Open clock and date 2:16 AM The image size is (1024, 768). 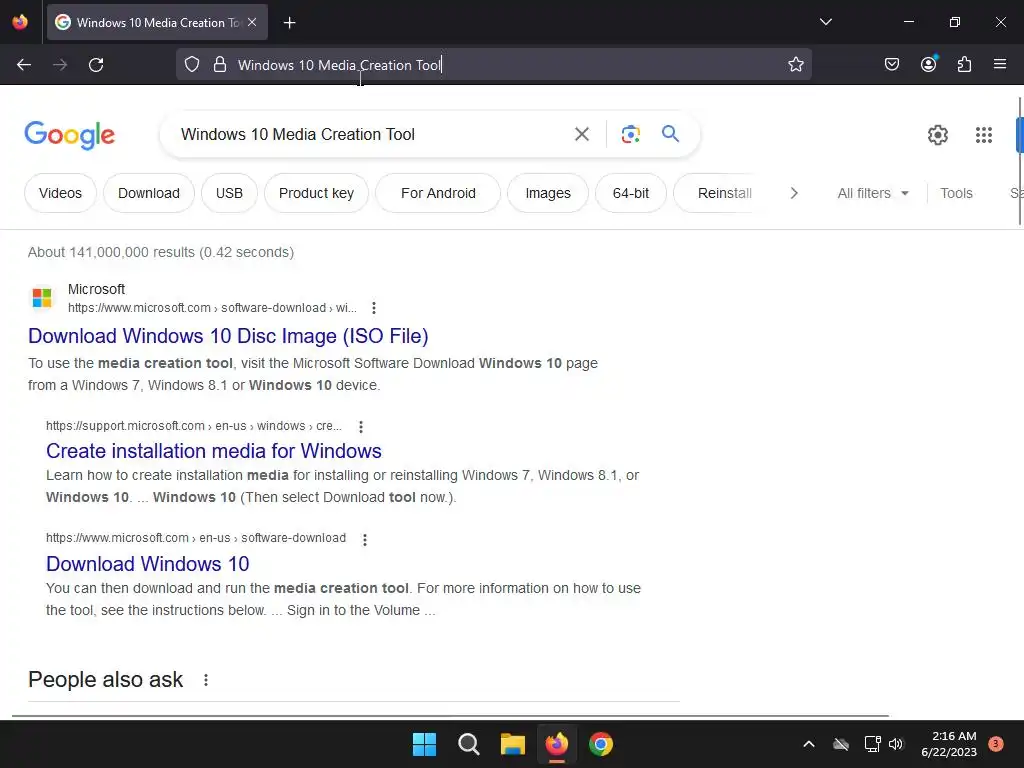pos(949,744)
